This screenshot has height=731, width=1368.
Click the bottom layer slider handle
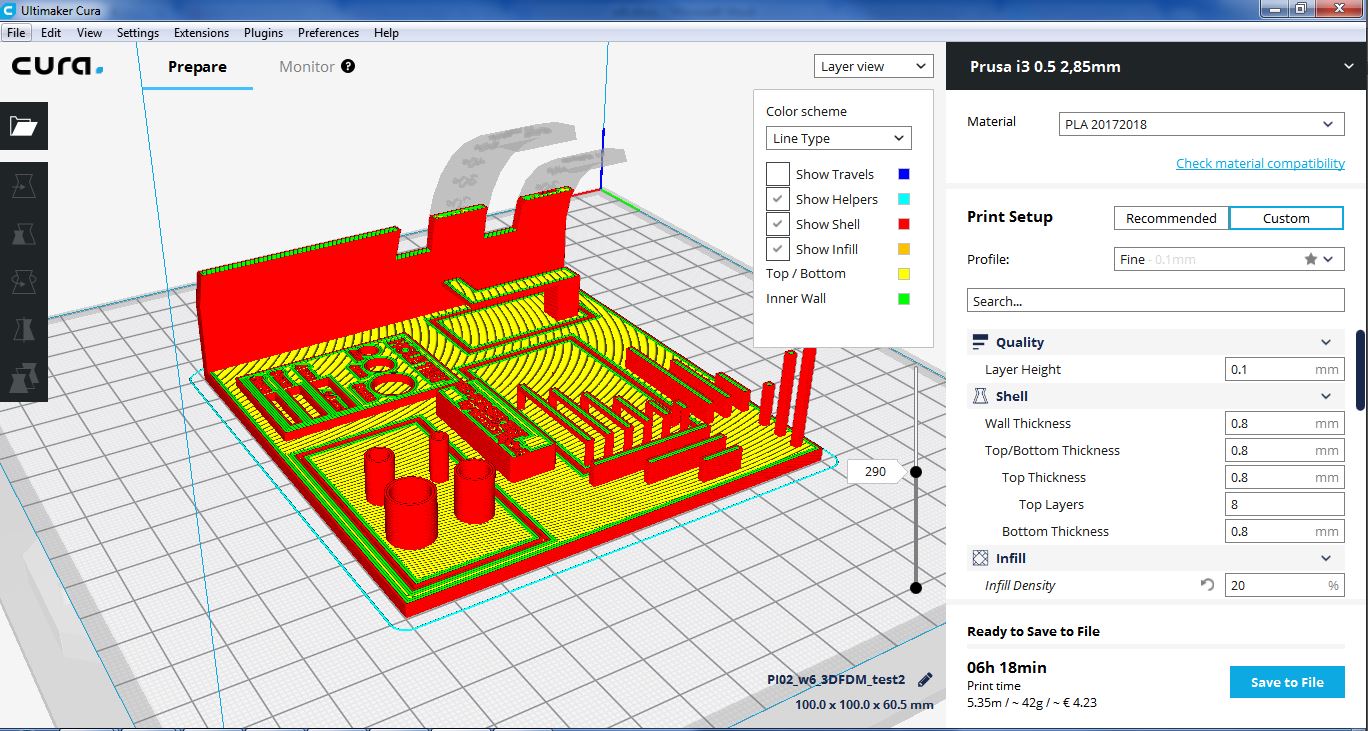[x=915, y=588]
